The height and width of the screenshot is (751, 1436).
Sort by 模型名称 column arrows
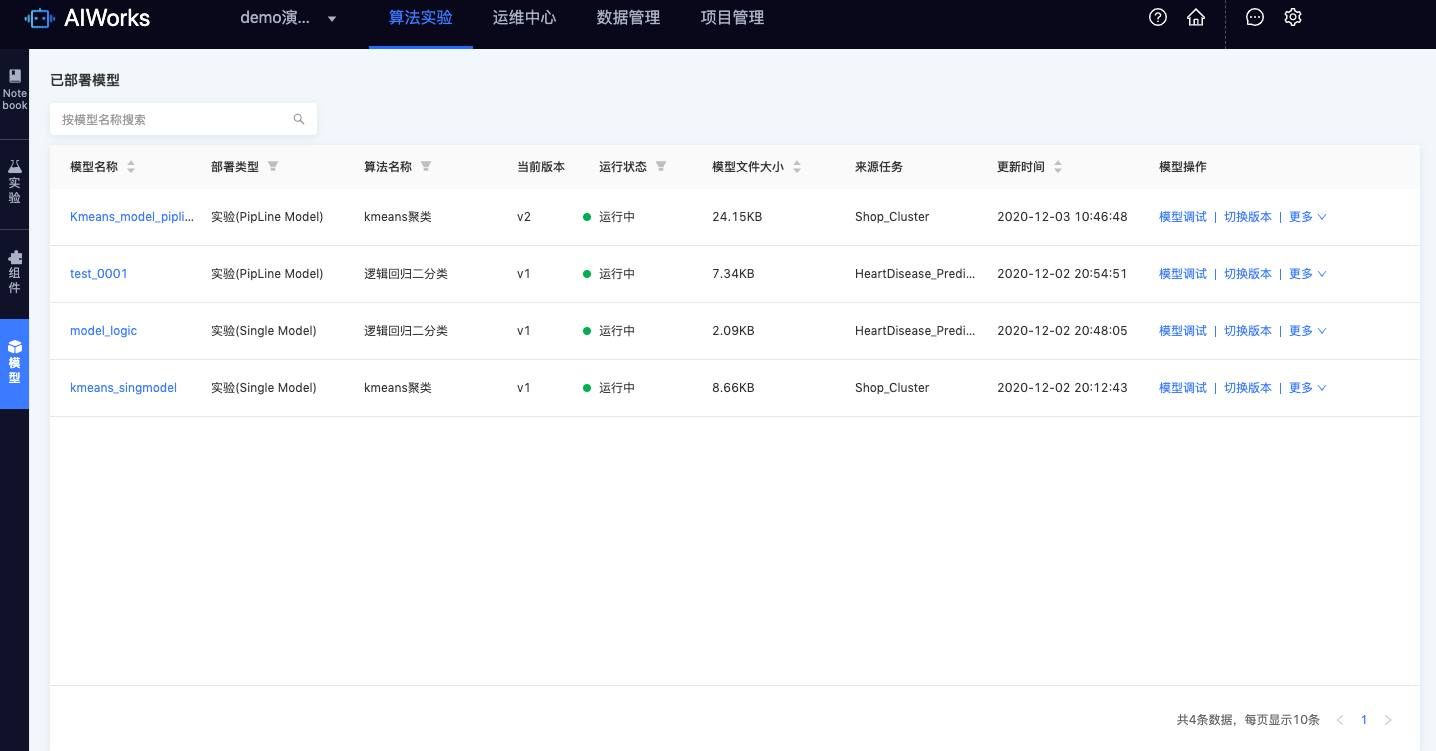click(131, 167)
